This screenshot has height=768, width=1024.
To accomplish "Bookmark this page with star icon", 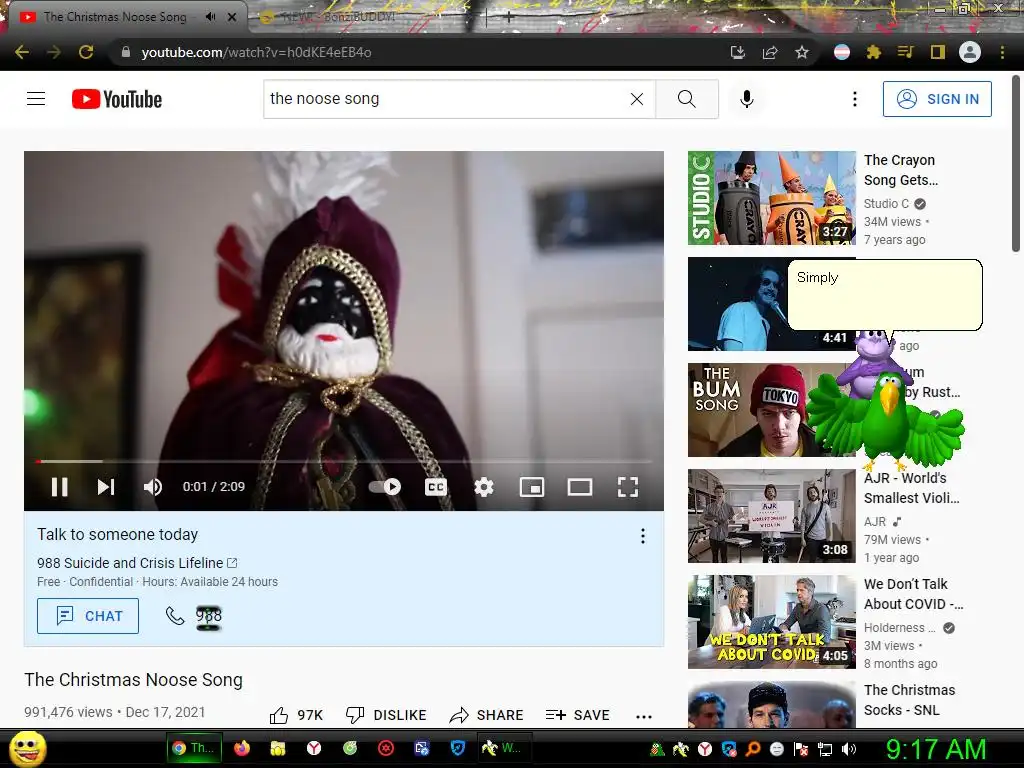I will click(802, 52).
